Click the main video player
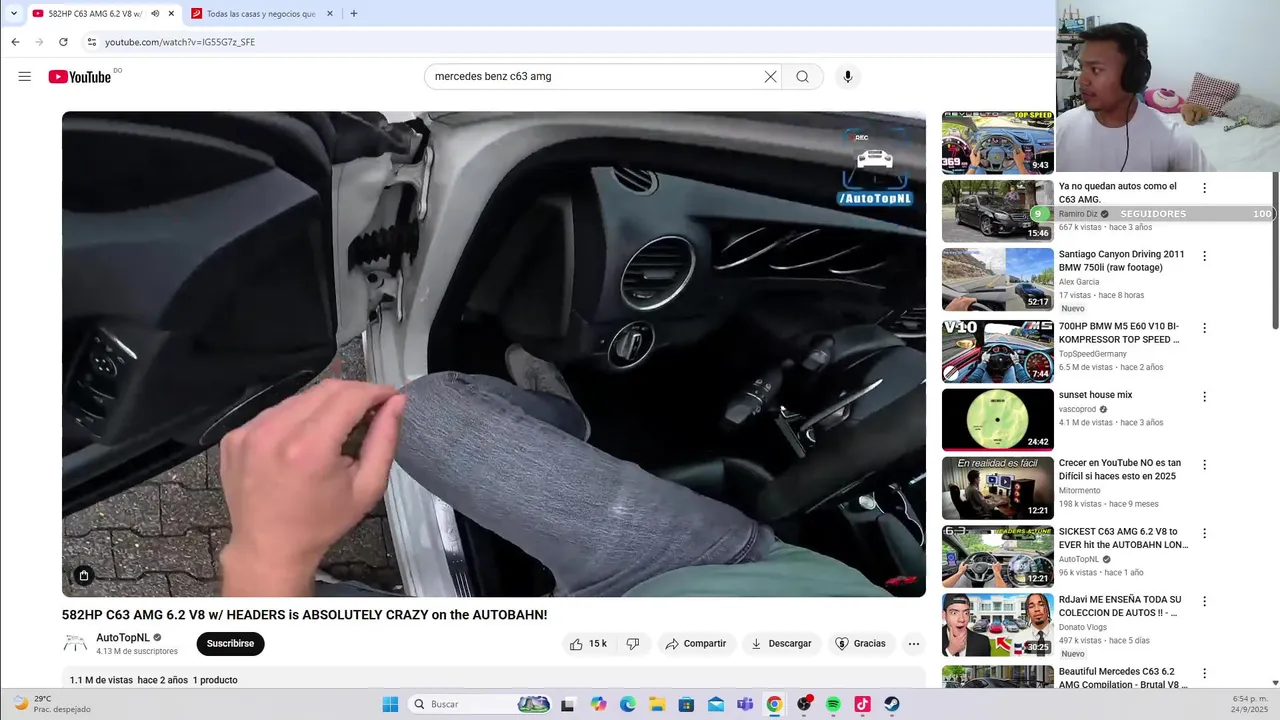Screen dimensions: 1280x720 pyautogui.click(x=494, y=354)
